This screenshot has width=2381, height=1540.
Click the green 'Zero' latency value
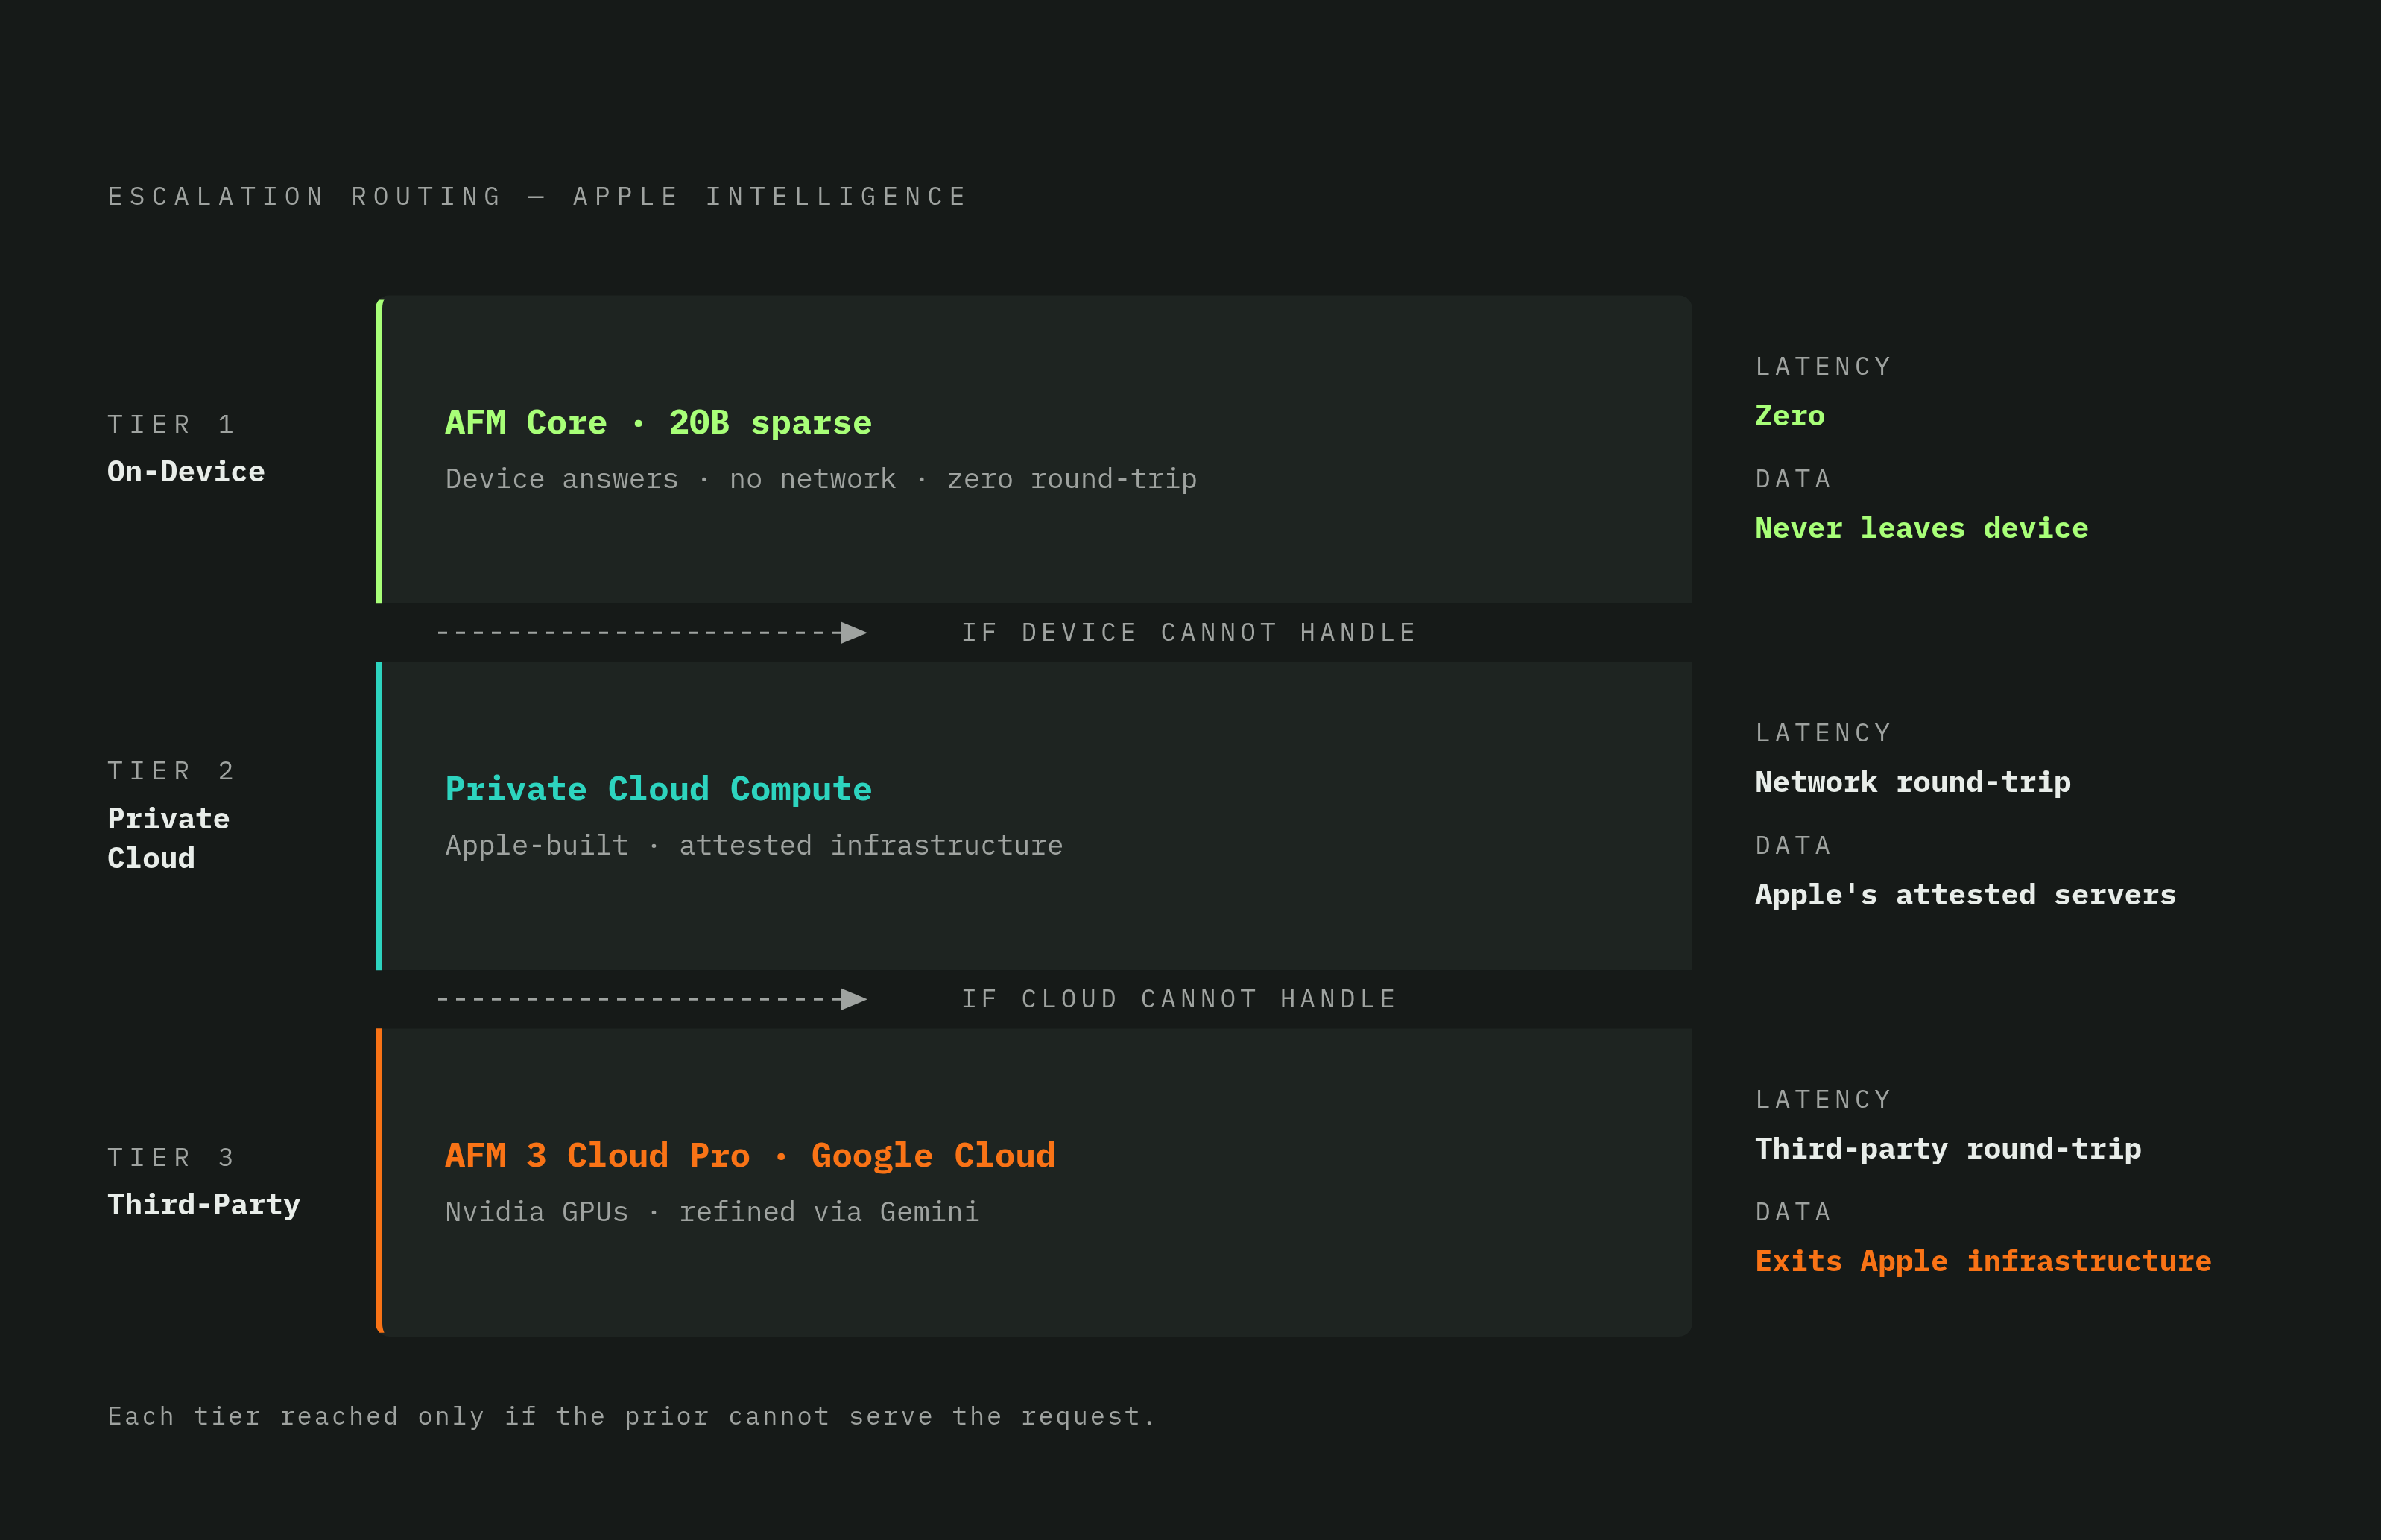(1790, 415)
